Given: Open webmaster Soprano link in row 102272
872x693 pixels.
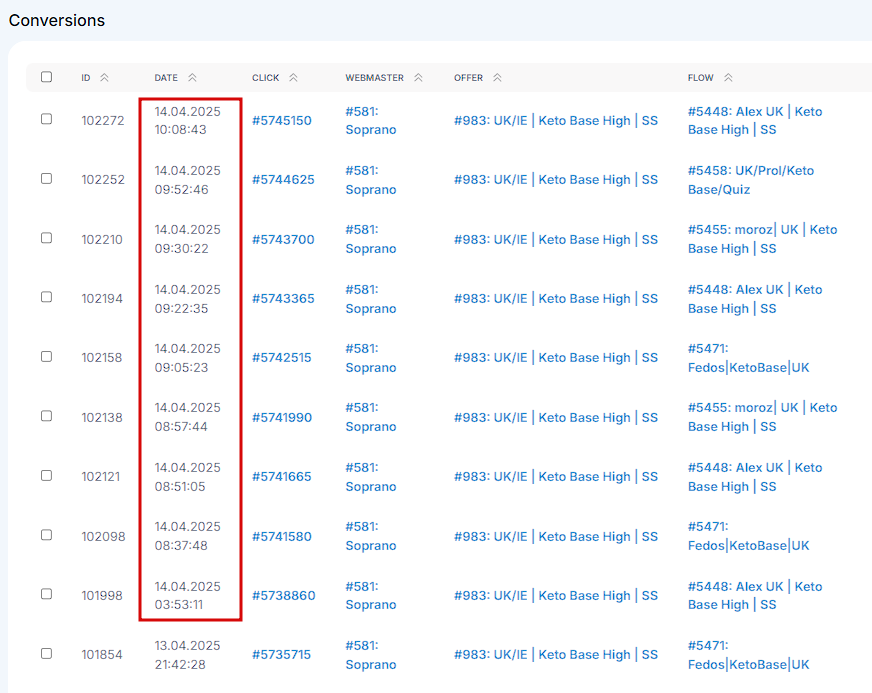Looking at the screenshot, I should [x=371, y=121].
